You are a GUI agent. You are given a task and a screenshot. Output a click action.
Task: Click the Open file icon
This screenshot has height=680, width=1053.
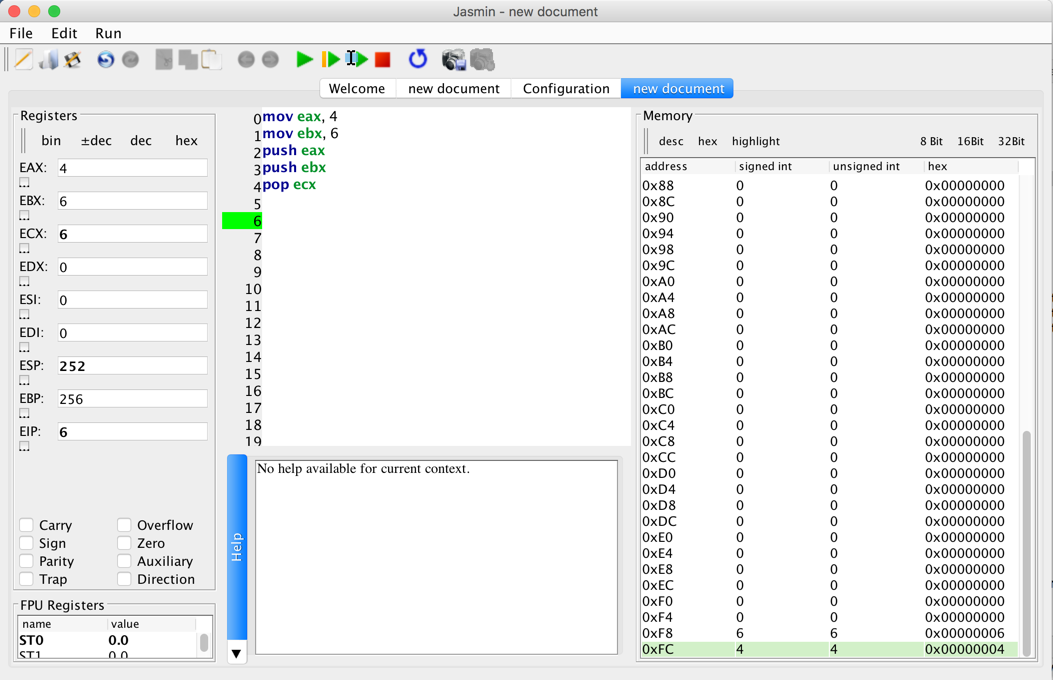pos(48,60)
